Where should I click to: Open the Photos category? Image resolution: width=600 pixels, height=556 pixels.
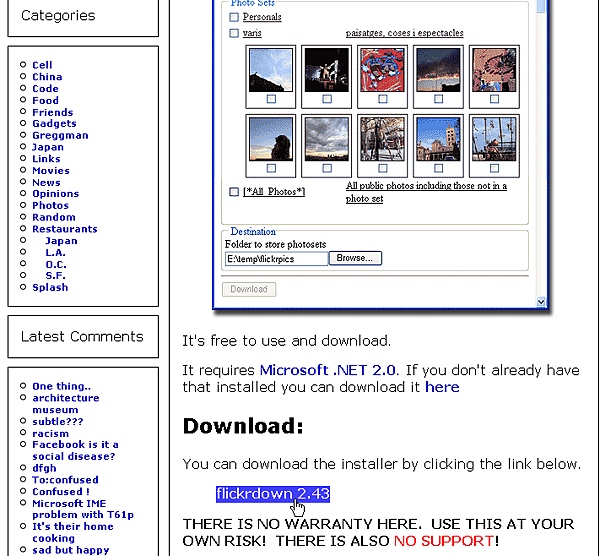pyautogui.click(x=51, y=205)
